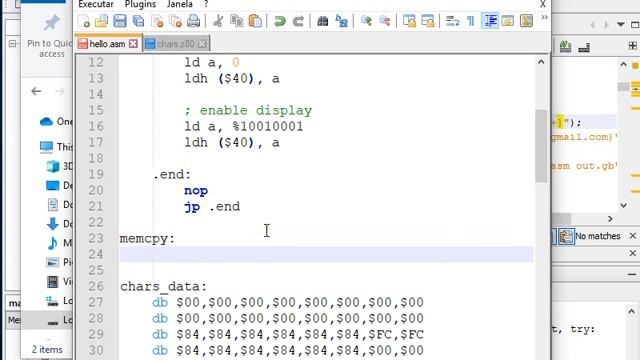Toggle show all characters pilcrow icon

tap(471, 21)
